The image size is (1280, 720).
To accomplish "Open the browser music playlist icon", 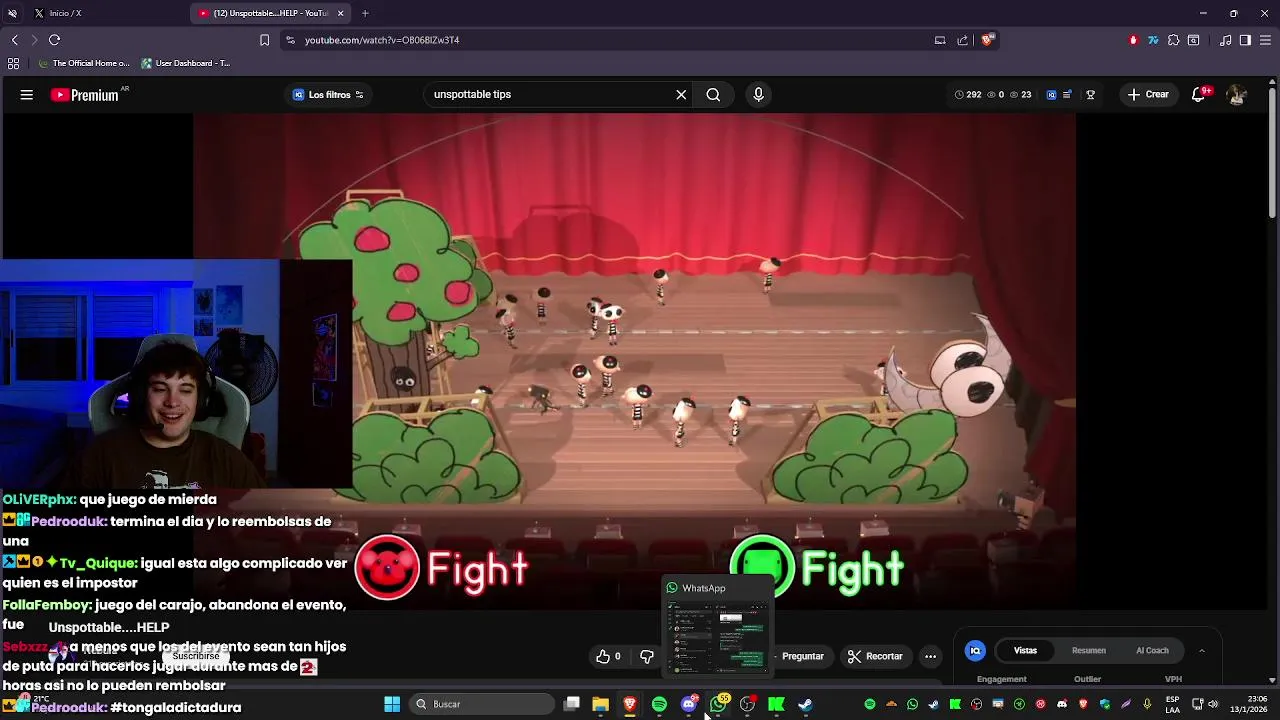I will pos(1226,40).
